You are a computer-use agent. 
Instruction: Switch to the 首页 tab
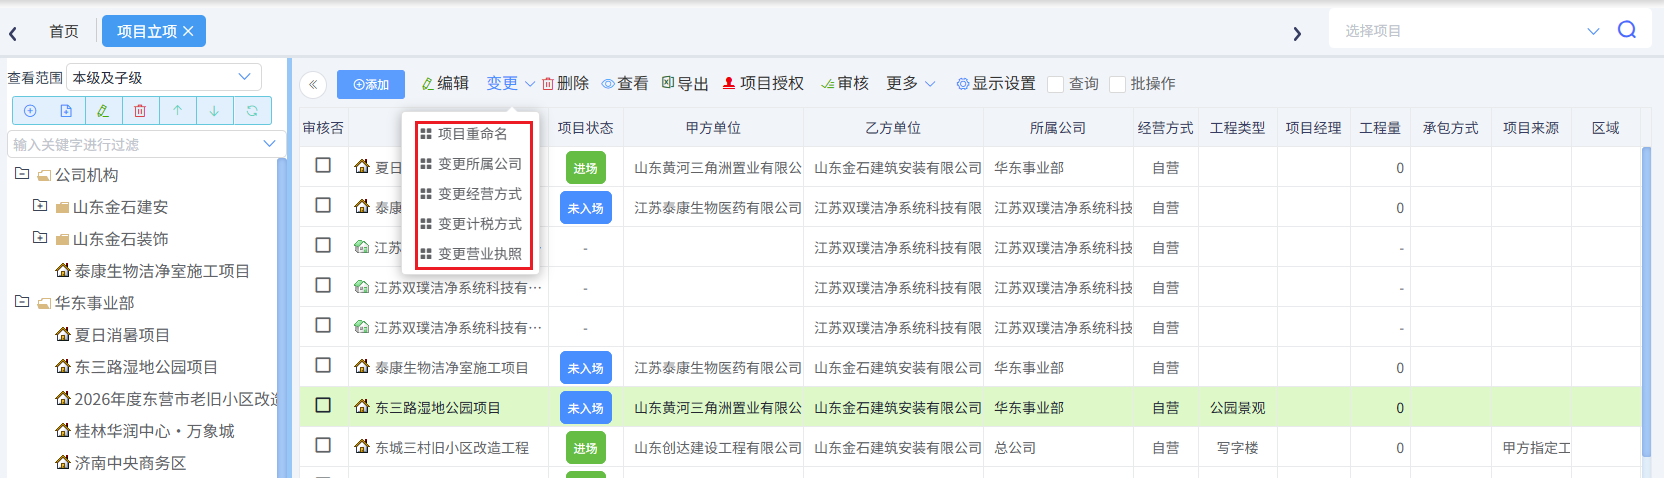pos(64,32)
